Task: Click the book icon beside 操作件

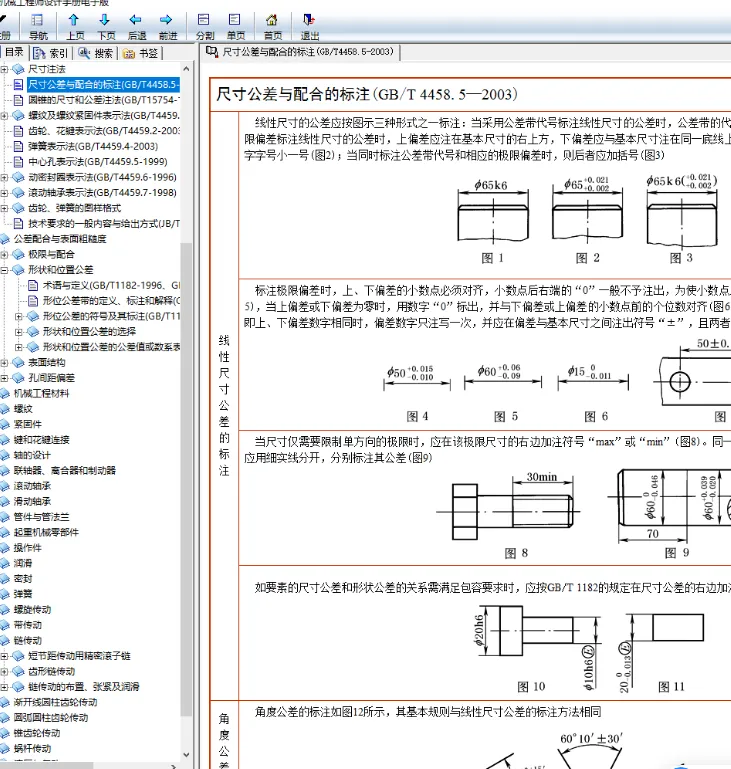Action: (5, 548)
